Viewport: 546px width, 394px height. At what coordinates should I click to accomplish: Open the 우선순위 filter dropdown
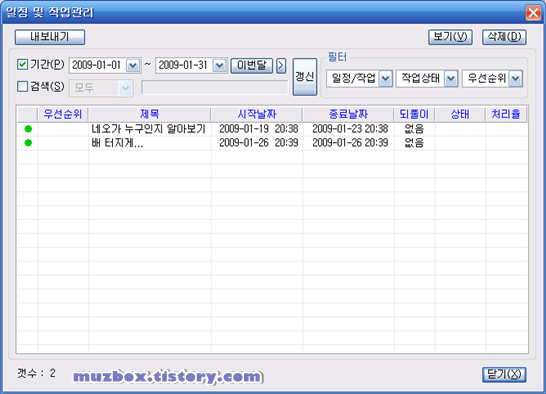point(515,78)
